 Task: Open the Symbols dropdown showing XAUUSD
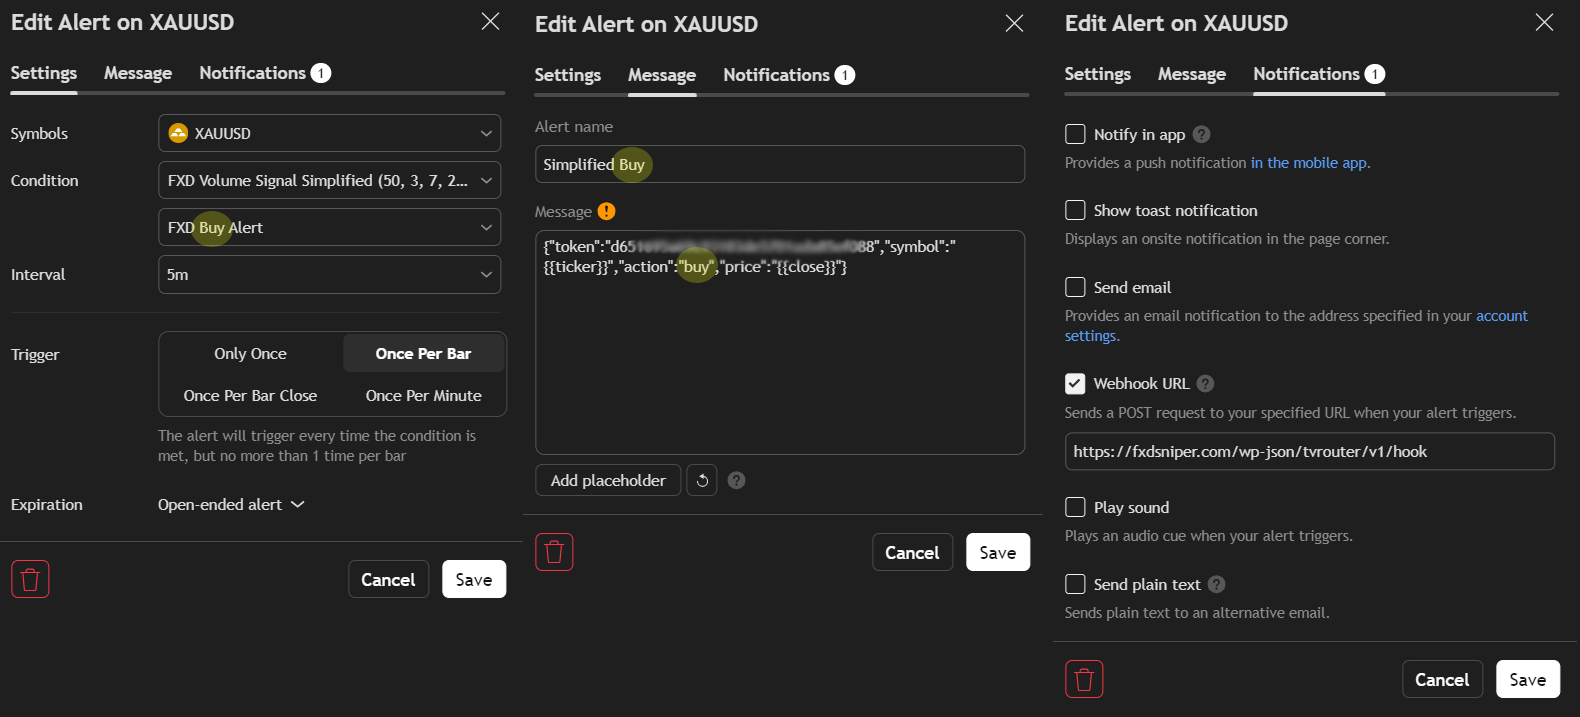coord(329,133)
